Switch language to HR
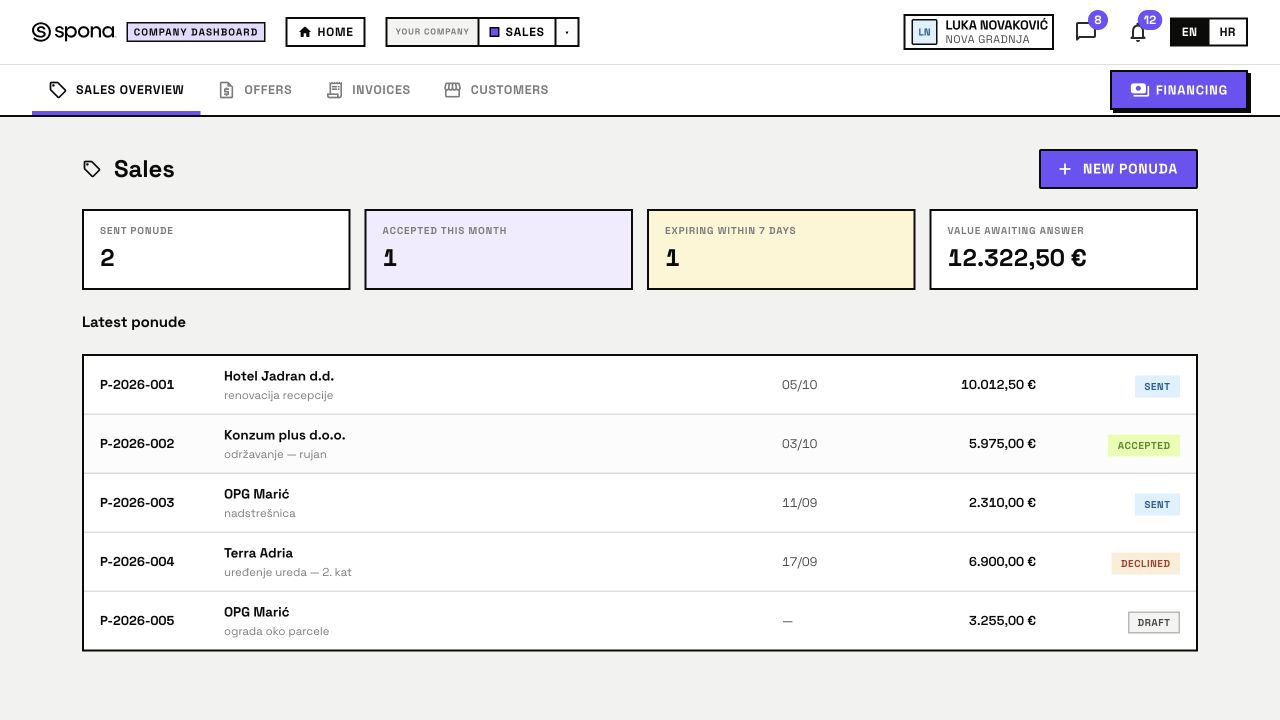This screenshot has height=720, width=1280. point(1227,32)
